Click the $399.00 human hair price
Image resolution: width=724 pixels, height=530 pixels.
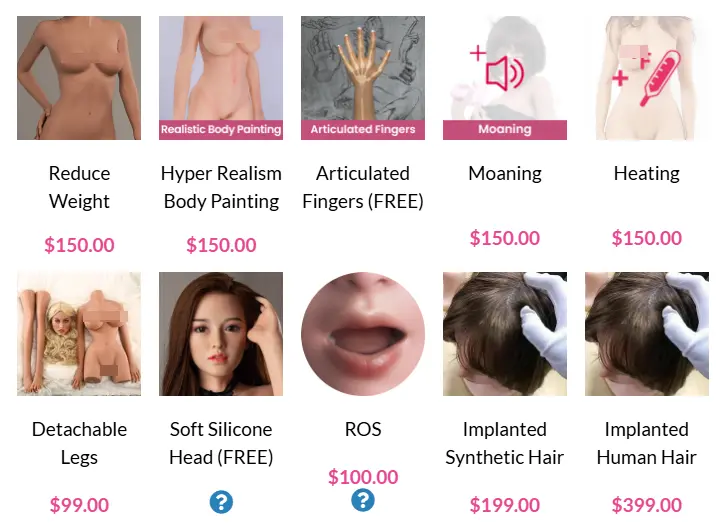point(646,505)
